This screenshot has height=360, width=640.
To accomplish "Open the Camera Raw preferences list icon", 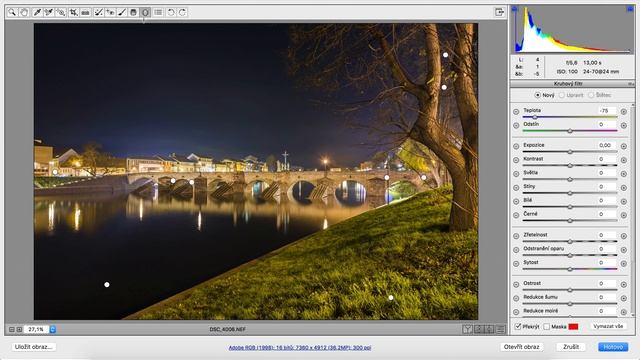I will click(158, 12).
